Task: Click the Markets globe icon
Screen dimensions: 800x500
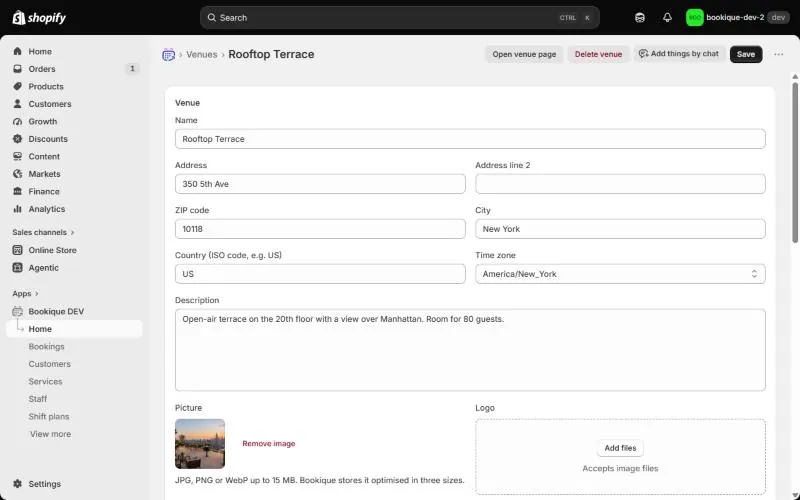Action: coord(18,174)
